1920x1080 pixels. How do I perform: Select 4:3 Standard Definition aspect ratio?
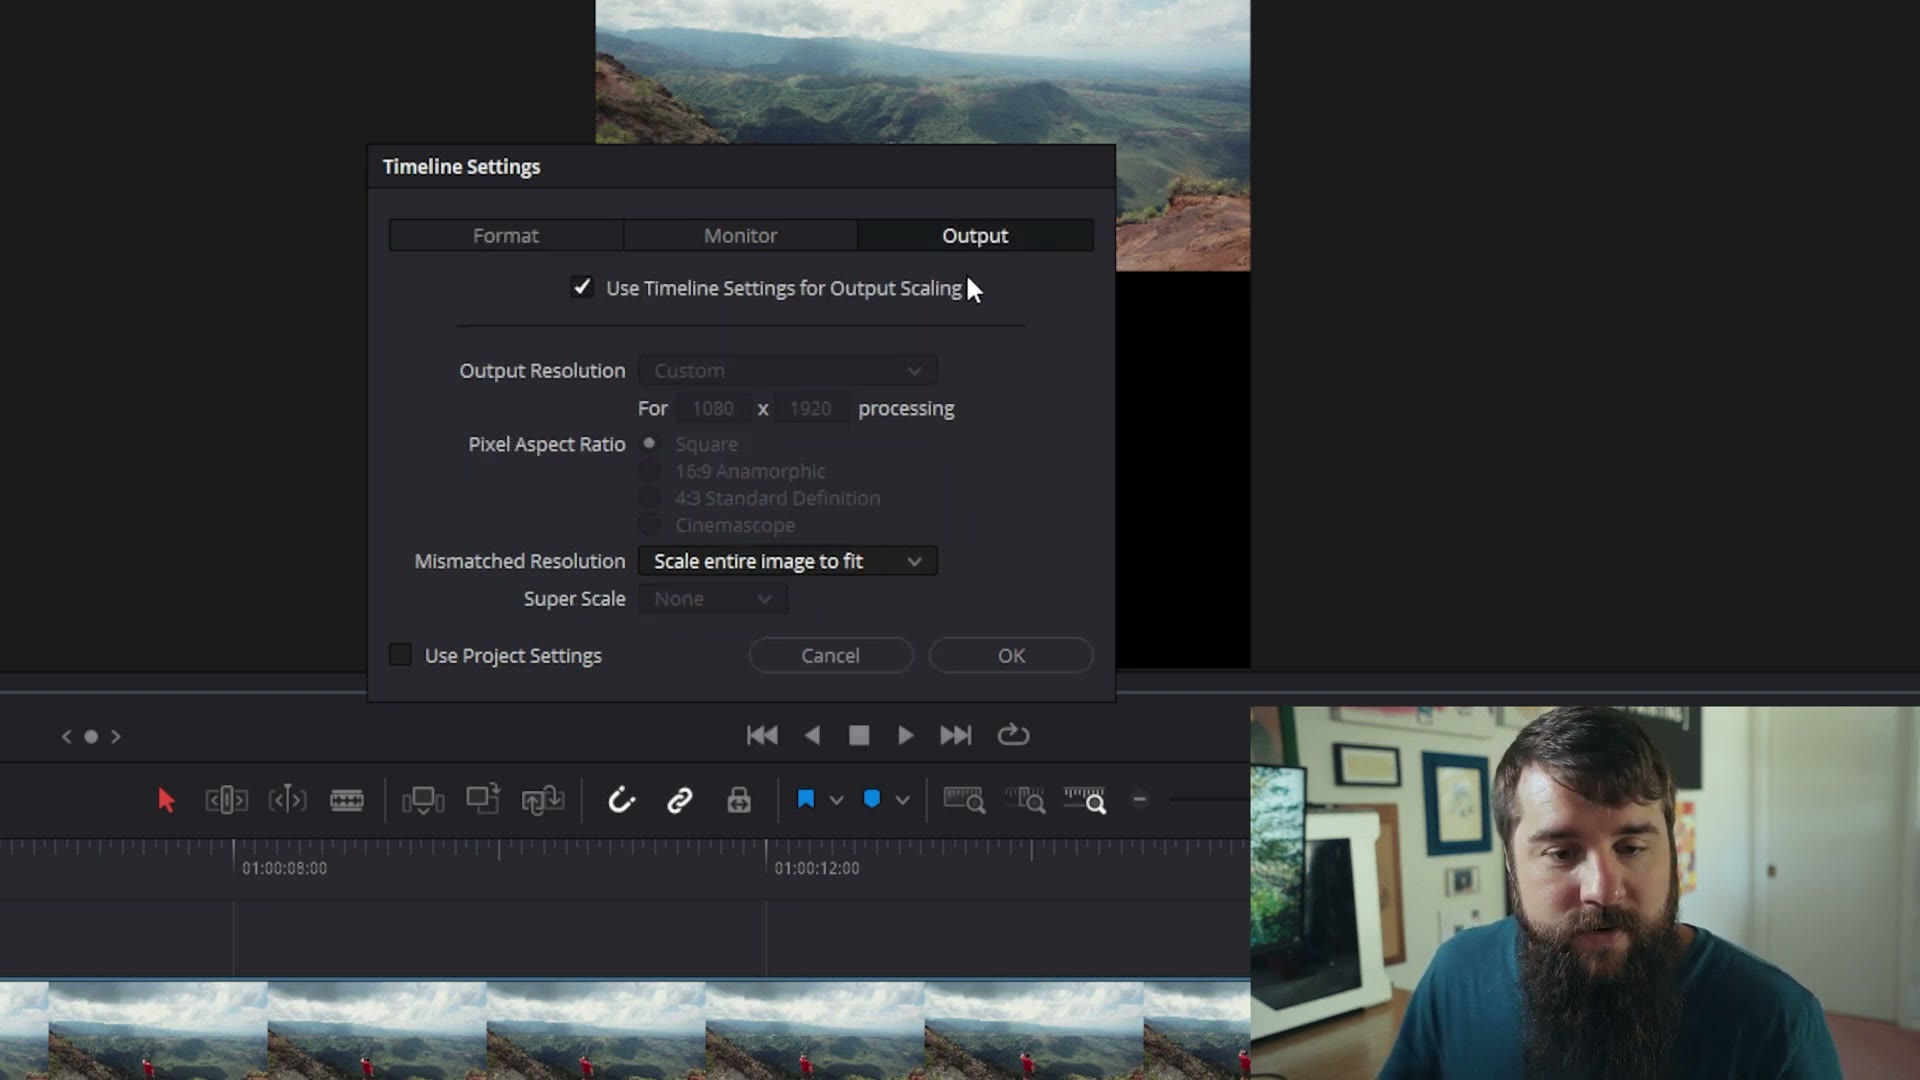click(x=649, y=497)
